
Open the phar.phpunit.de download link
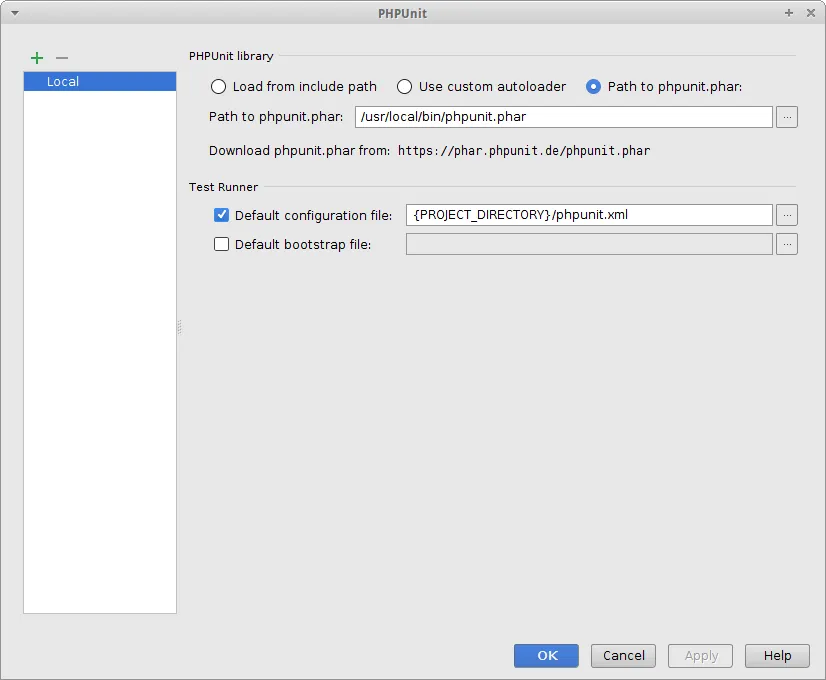(x=524, y=151)
